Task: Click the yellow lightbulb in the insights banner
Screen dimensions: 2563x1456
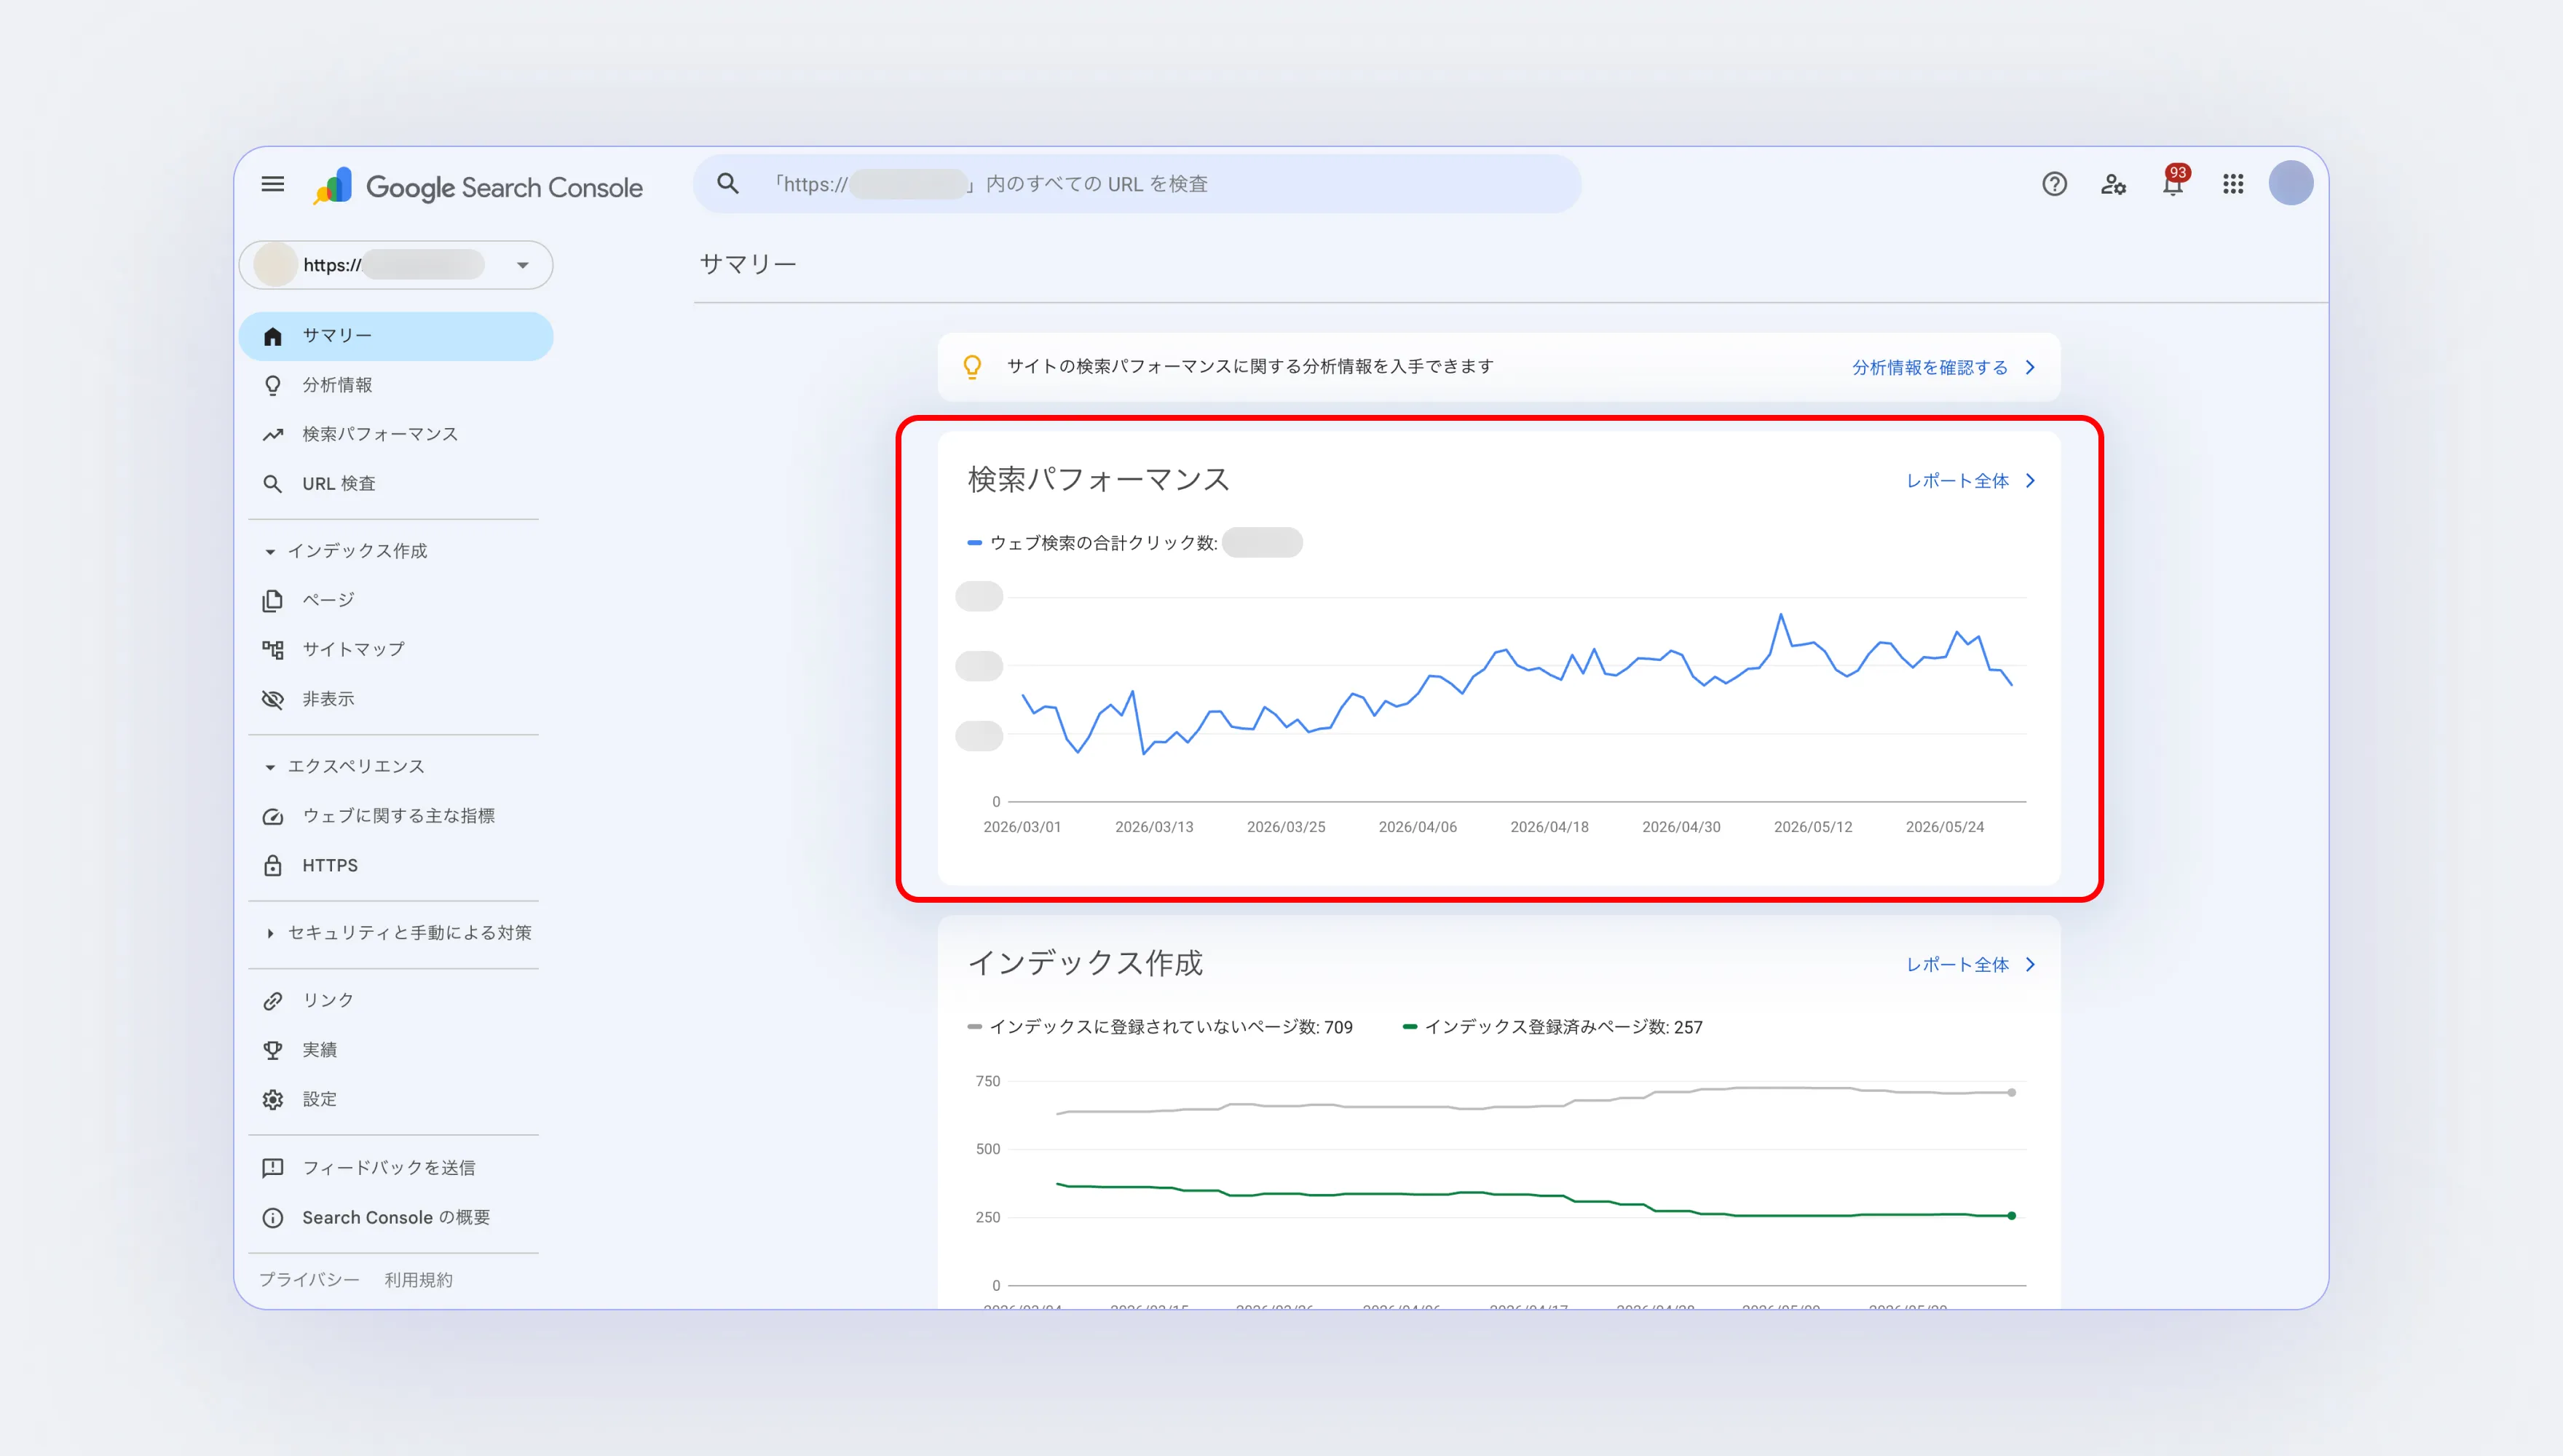Action: 971,367
